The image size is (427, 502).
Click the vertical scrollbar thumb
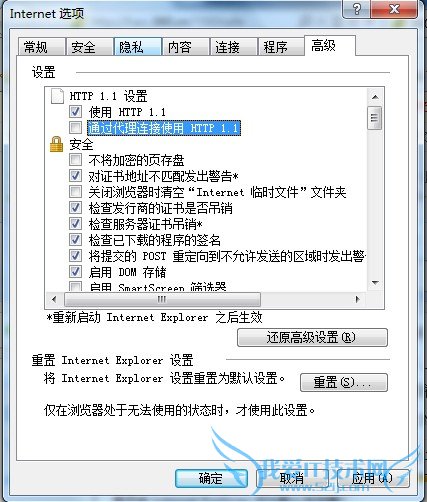(375, 118)
